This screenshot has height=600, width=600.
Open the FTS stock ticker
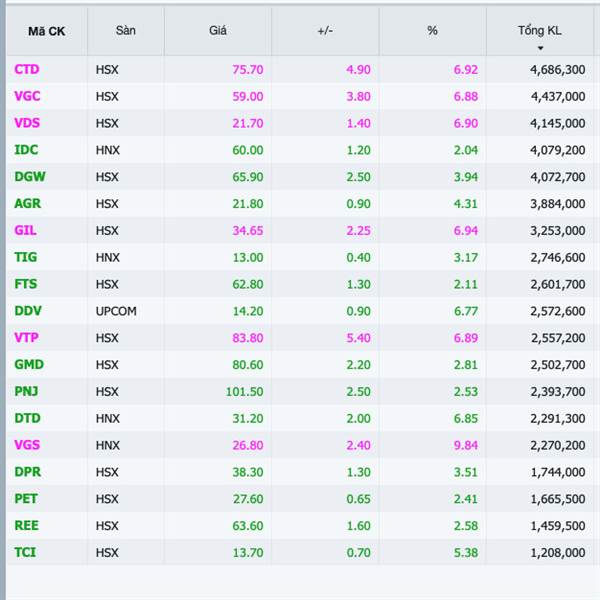pos(26,284)
